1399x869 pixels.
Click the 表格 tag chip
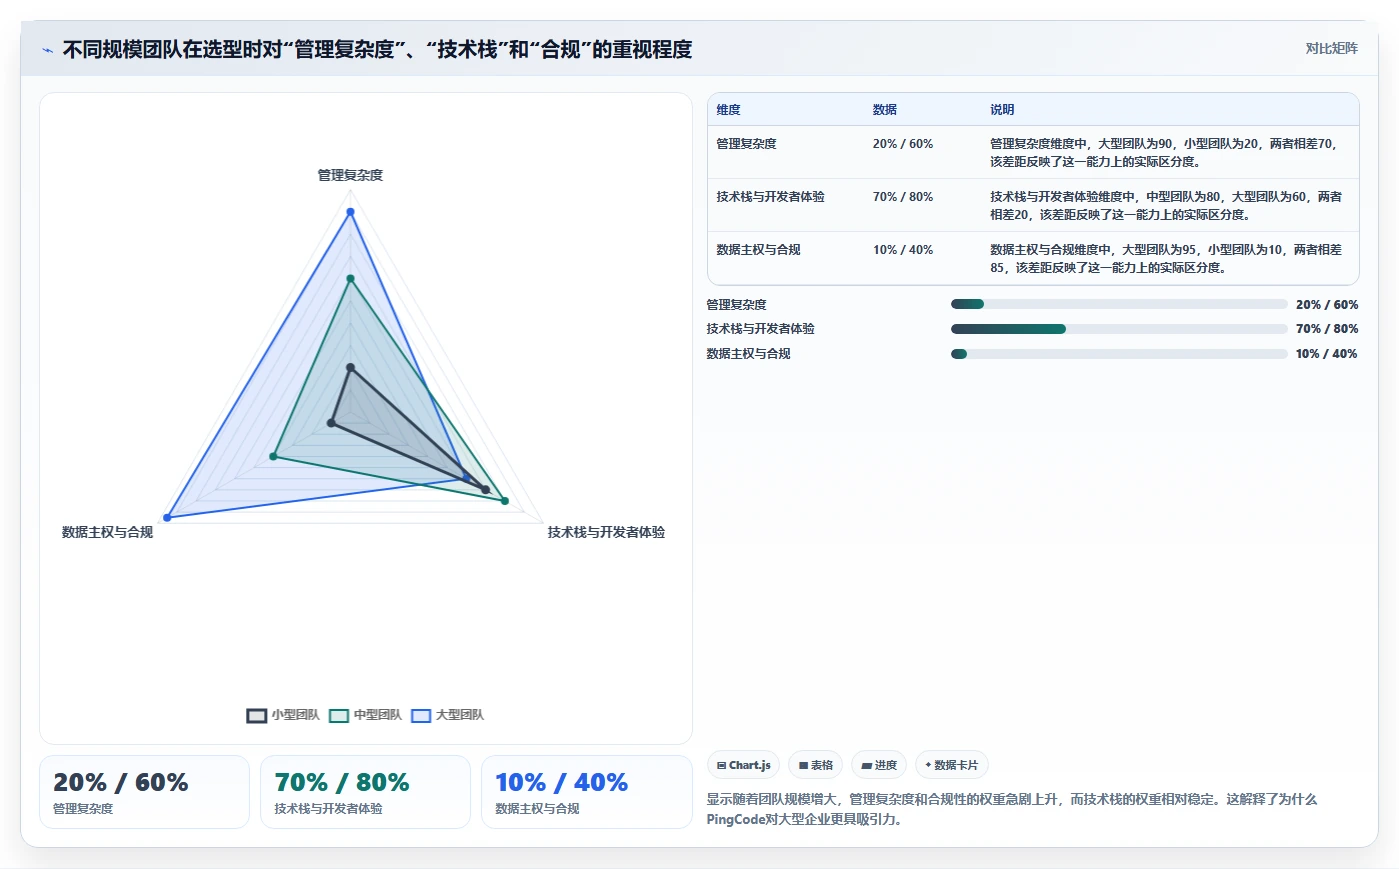815,765
